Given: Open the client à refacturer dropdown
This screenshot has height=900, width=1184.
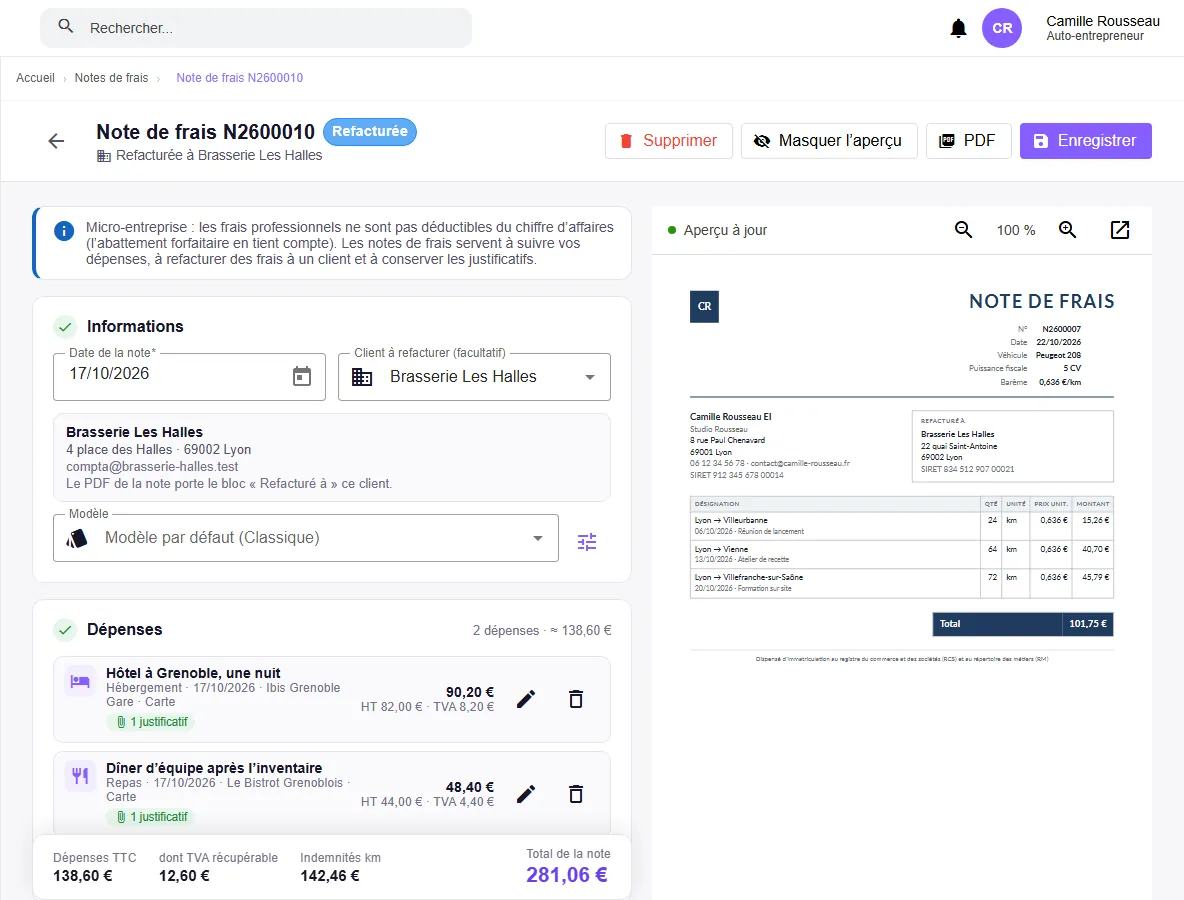Looking at the screenshot, I should [x=474, y=377].
